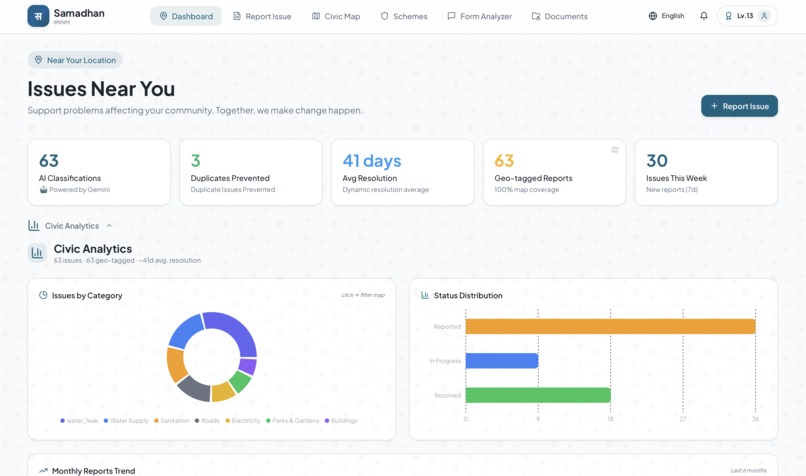Click the small chart icon in Civic Analytics toggle

(34, 225)
